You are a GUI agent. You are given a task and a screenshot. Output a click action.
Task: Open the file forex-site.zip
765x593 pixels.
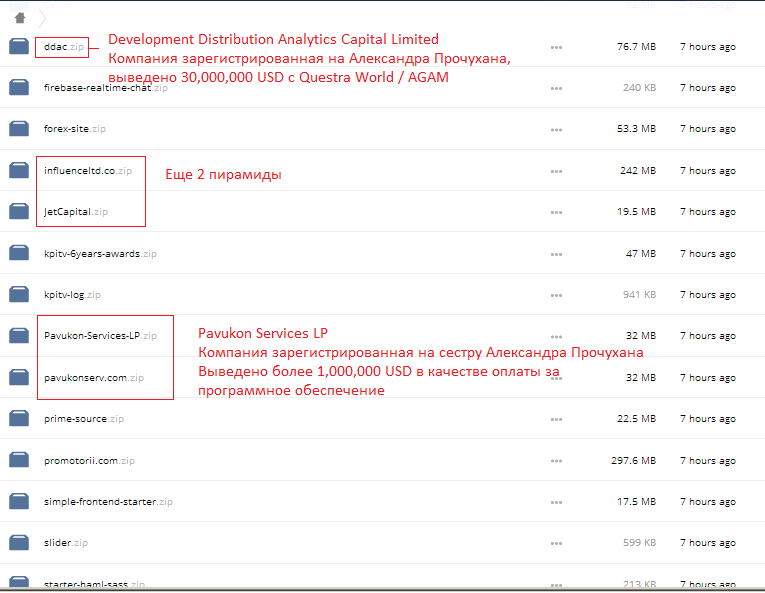point(75,129)
